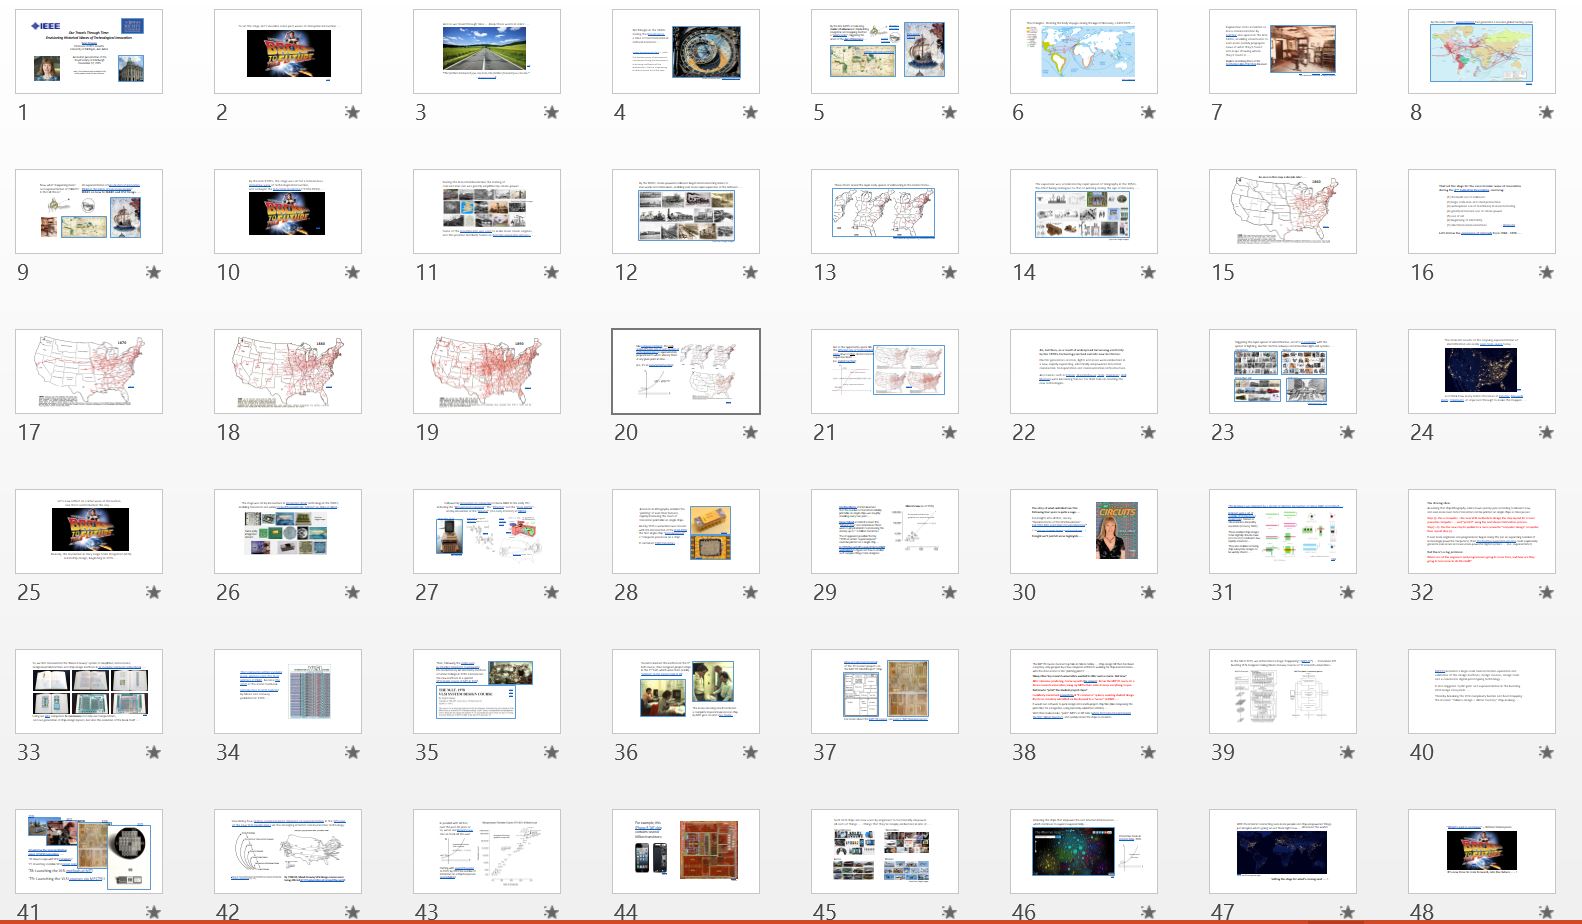Click the transition star icon below slide 40
This screenshot has height=924, width=1582.
(x=1546, y=753)
